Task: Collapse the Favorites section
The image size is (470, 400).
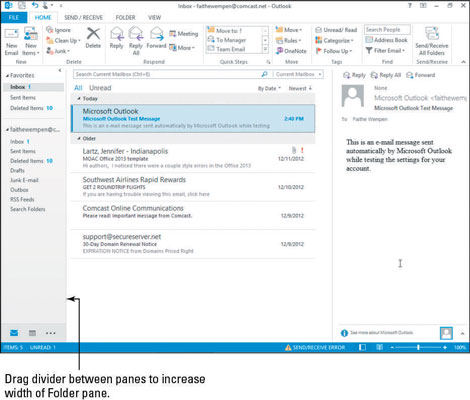Action: [7, 76]
